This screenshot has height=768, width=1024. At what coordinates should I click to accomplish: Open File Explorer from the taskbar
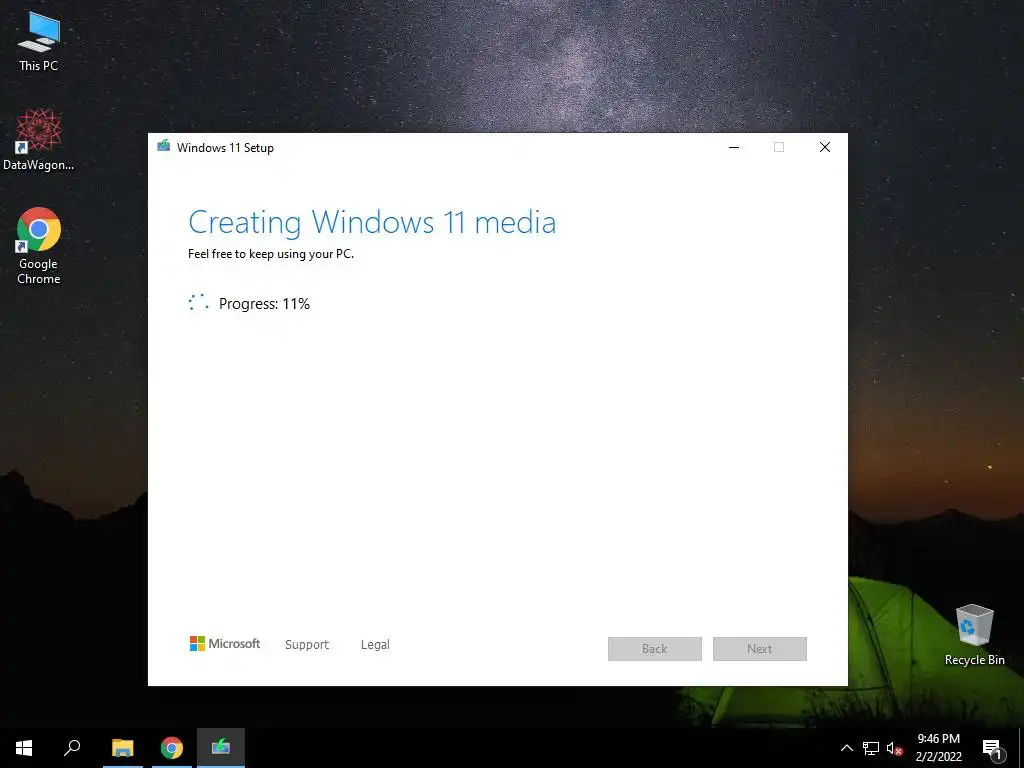tap(123, 748)
